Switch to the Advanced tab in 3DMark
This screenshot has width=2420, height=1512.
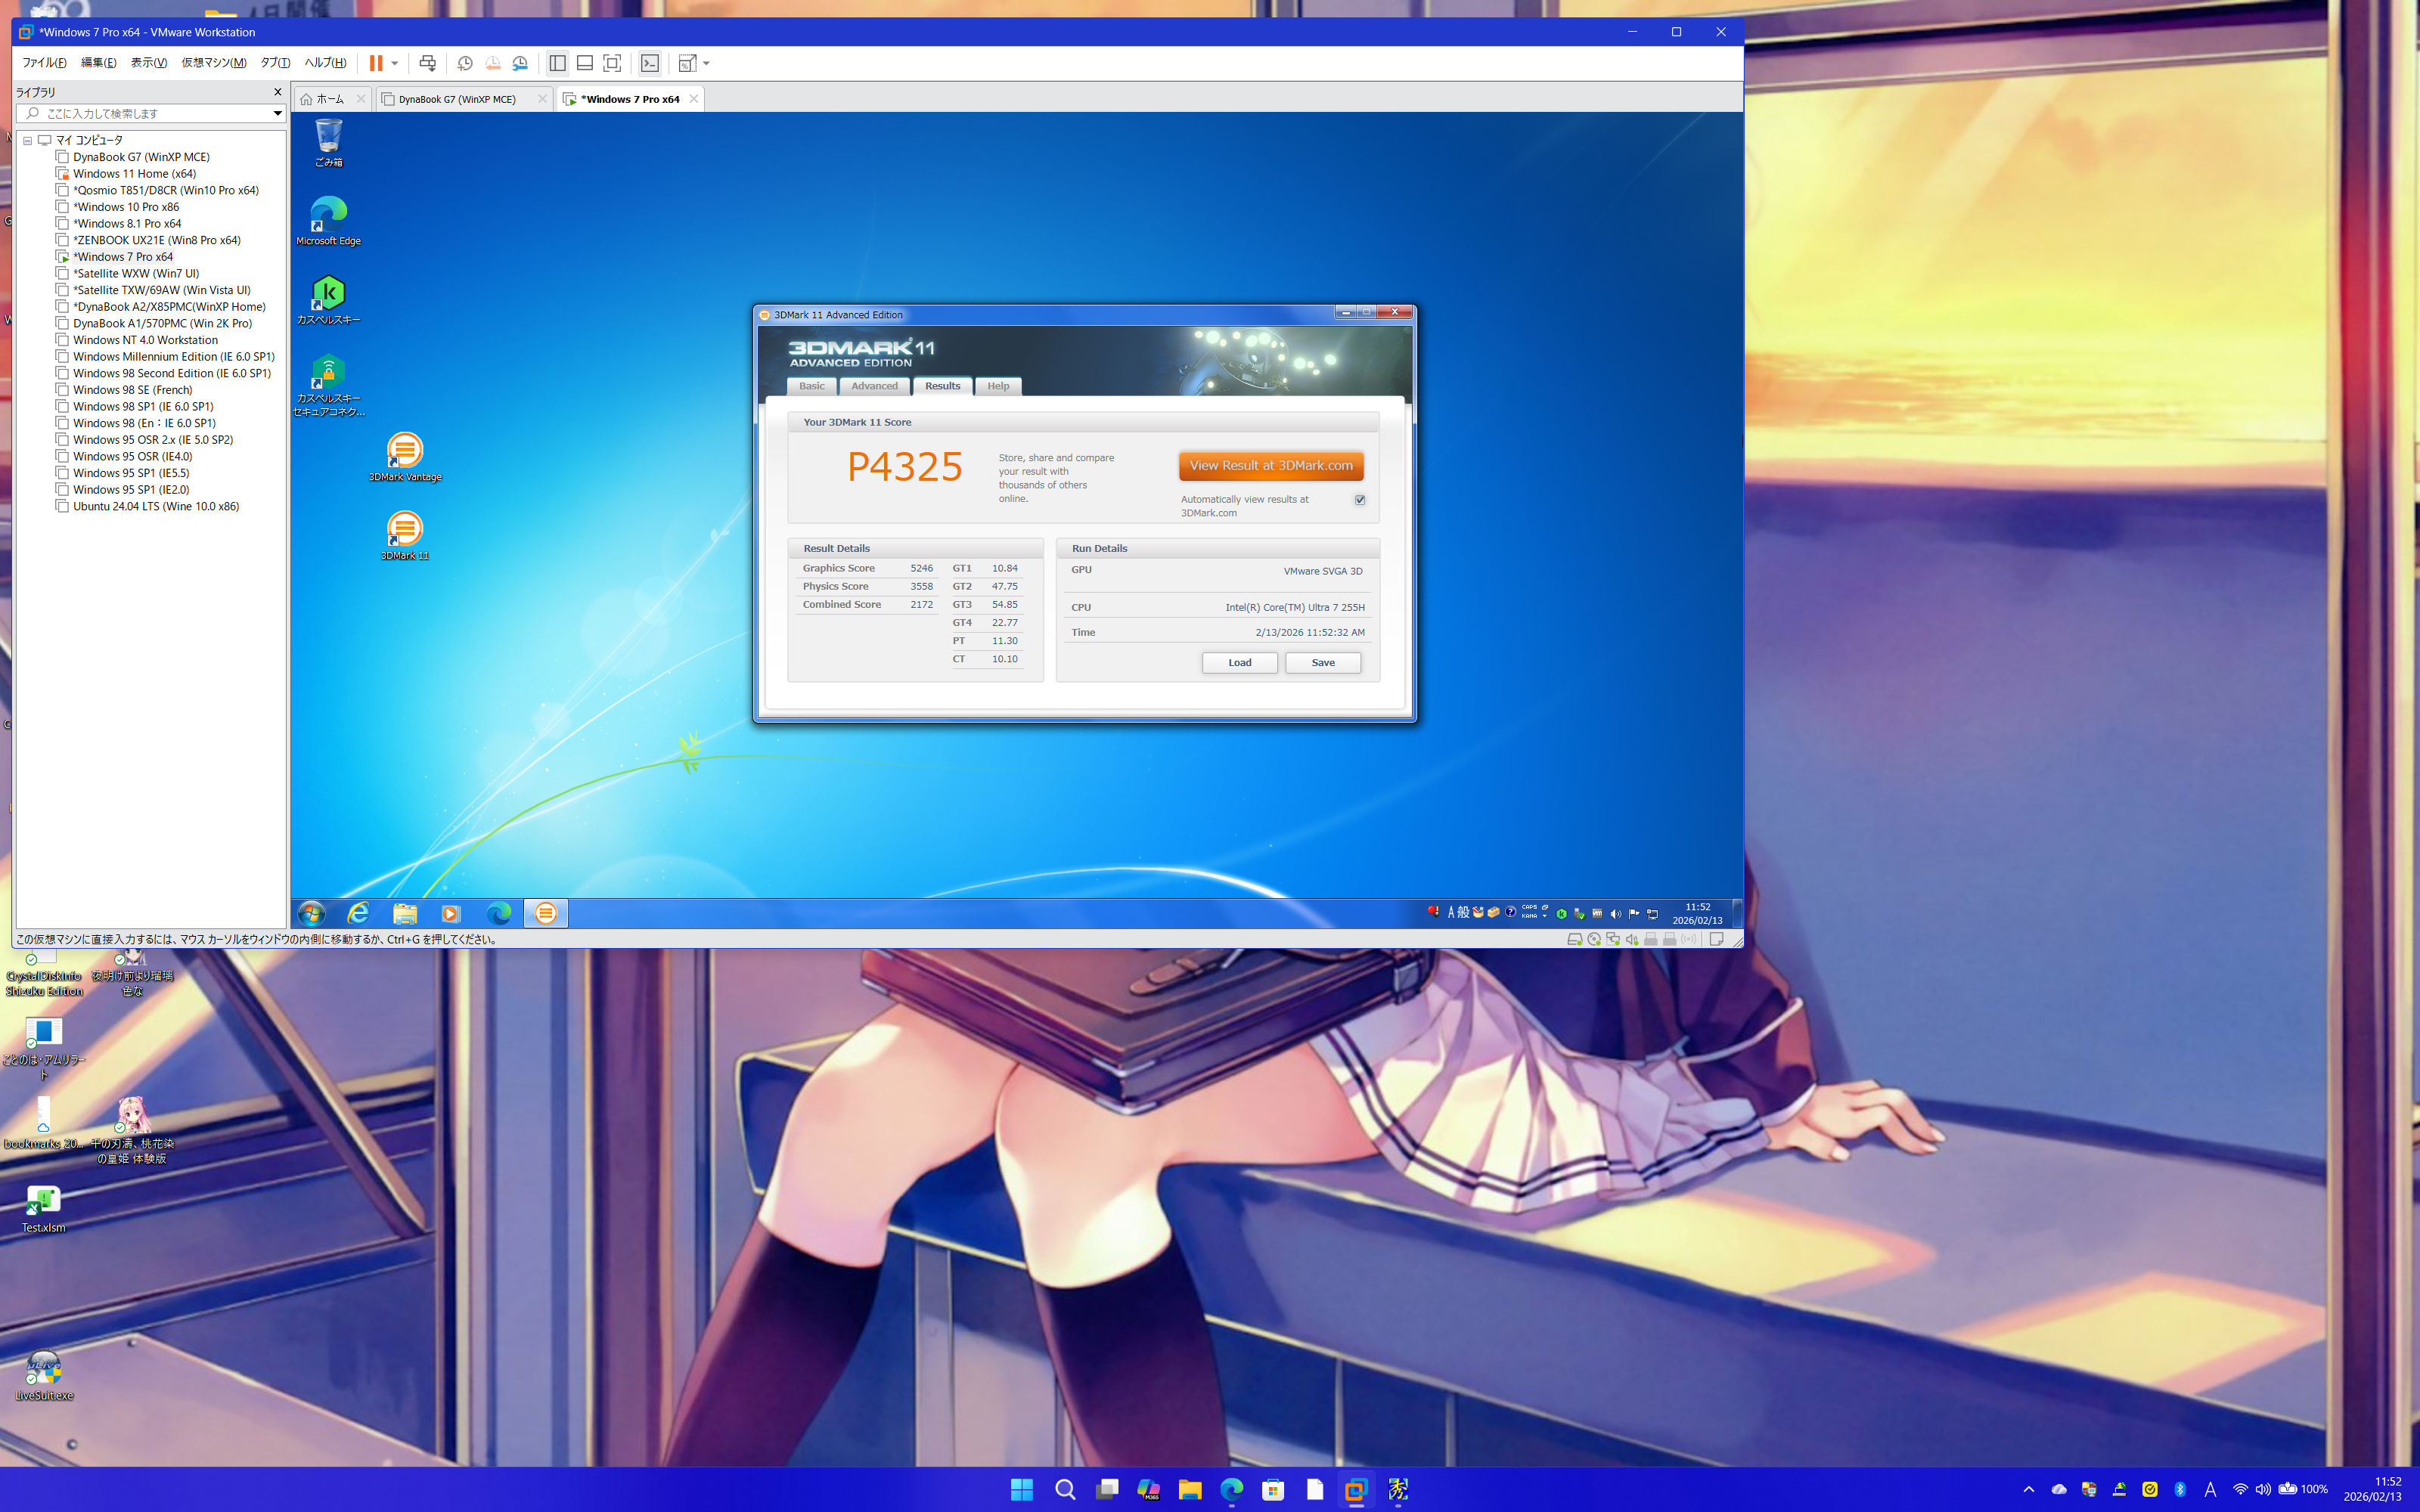pos(874,386)
